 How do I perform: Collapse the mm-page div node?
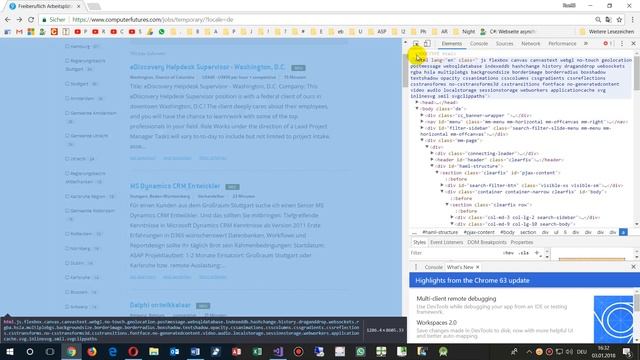(422, 140)
